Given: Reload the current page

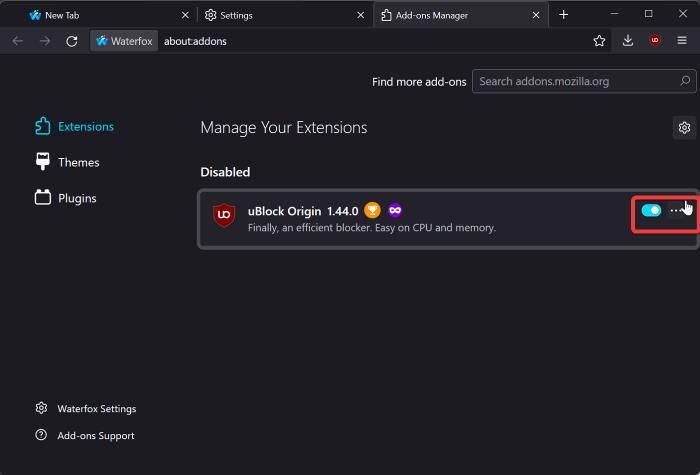Looking at the screenshot, I should coord(72,41).
